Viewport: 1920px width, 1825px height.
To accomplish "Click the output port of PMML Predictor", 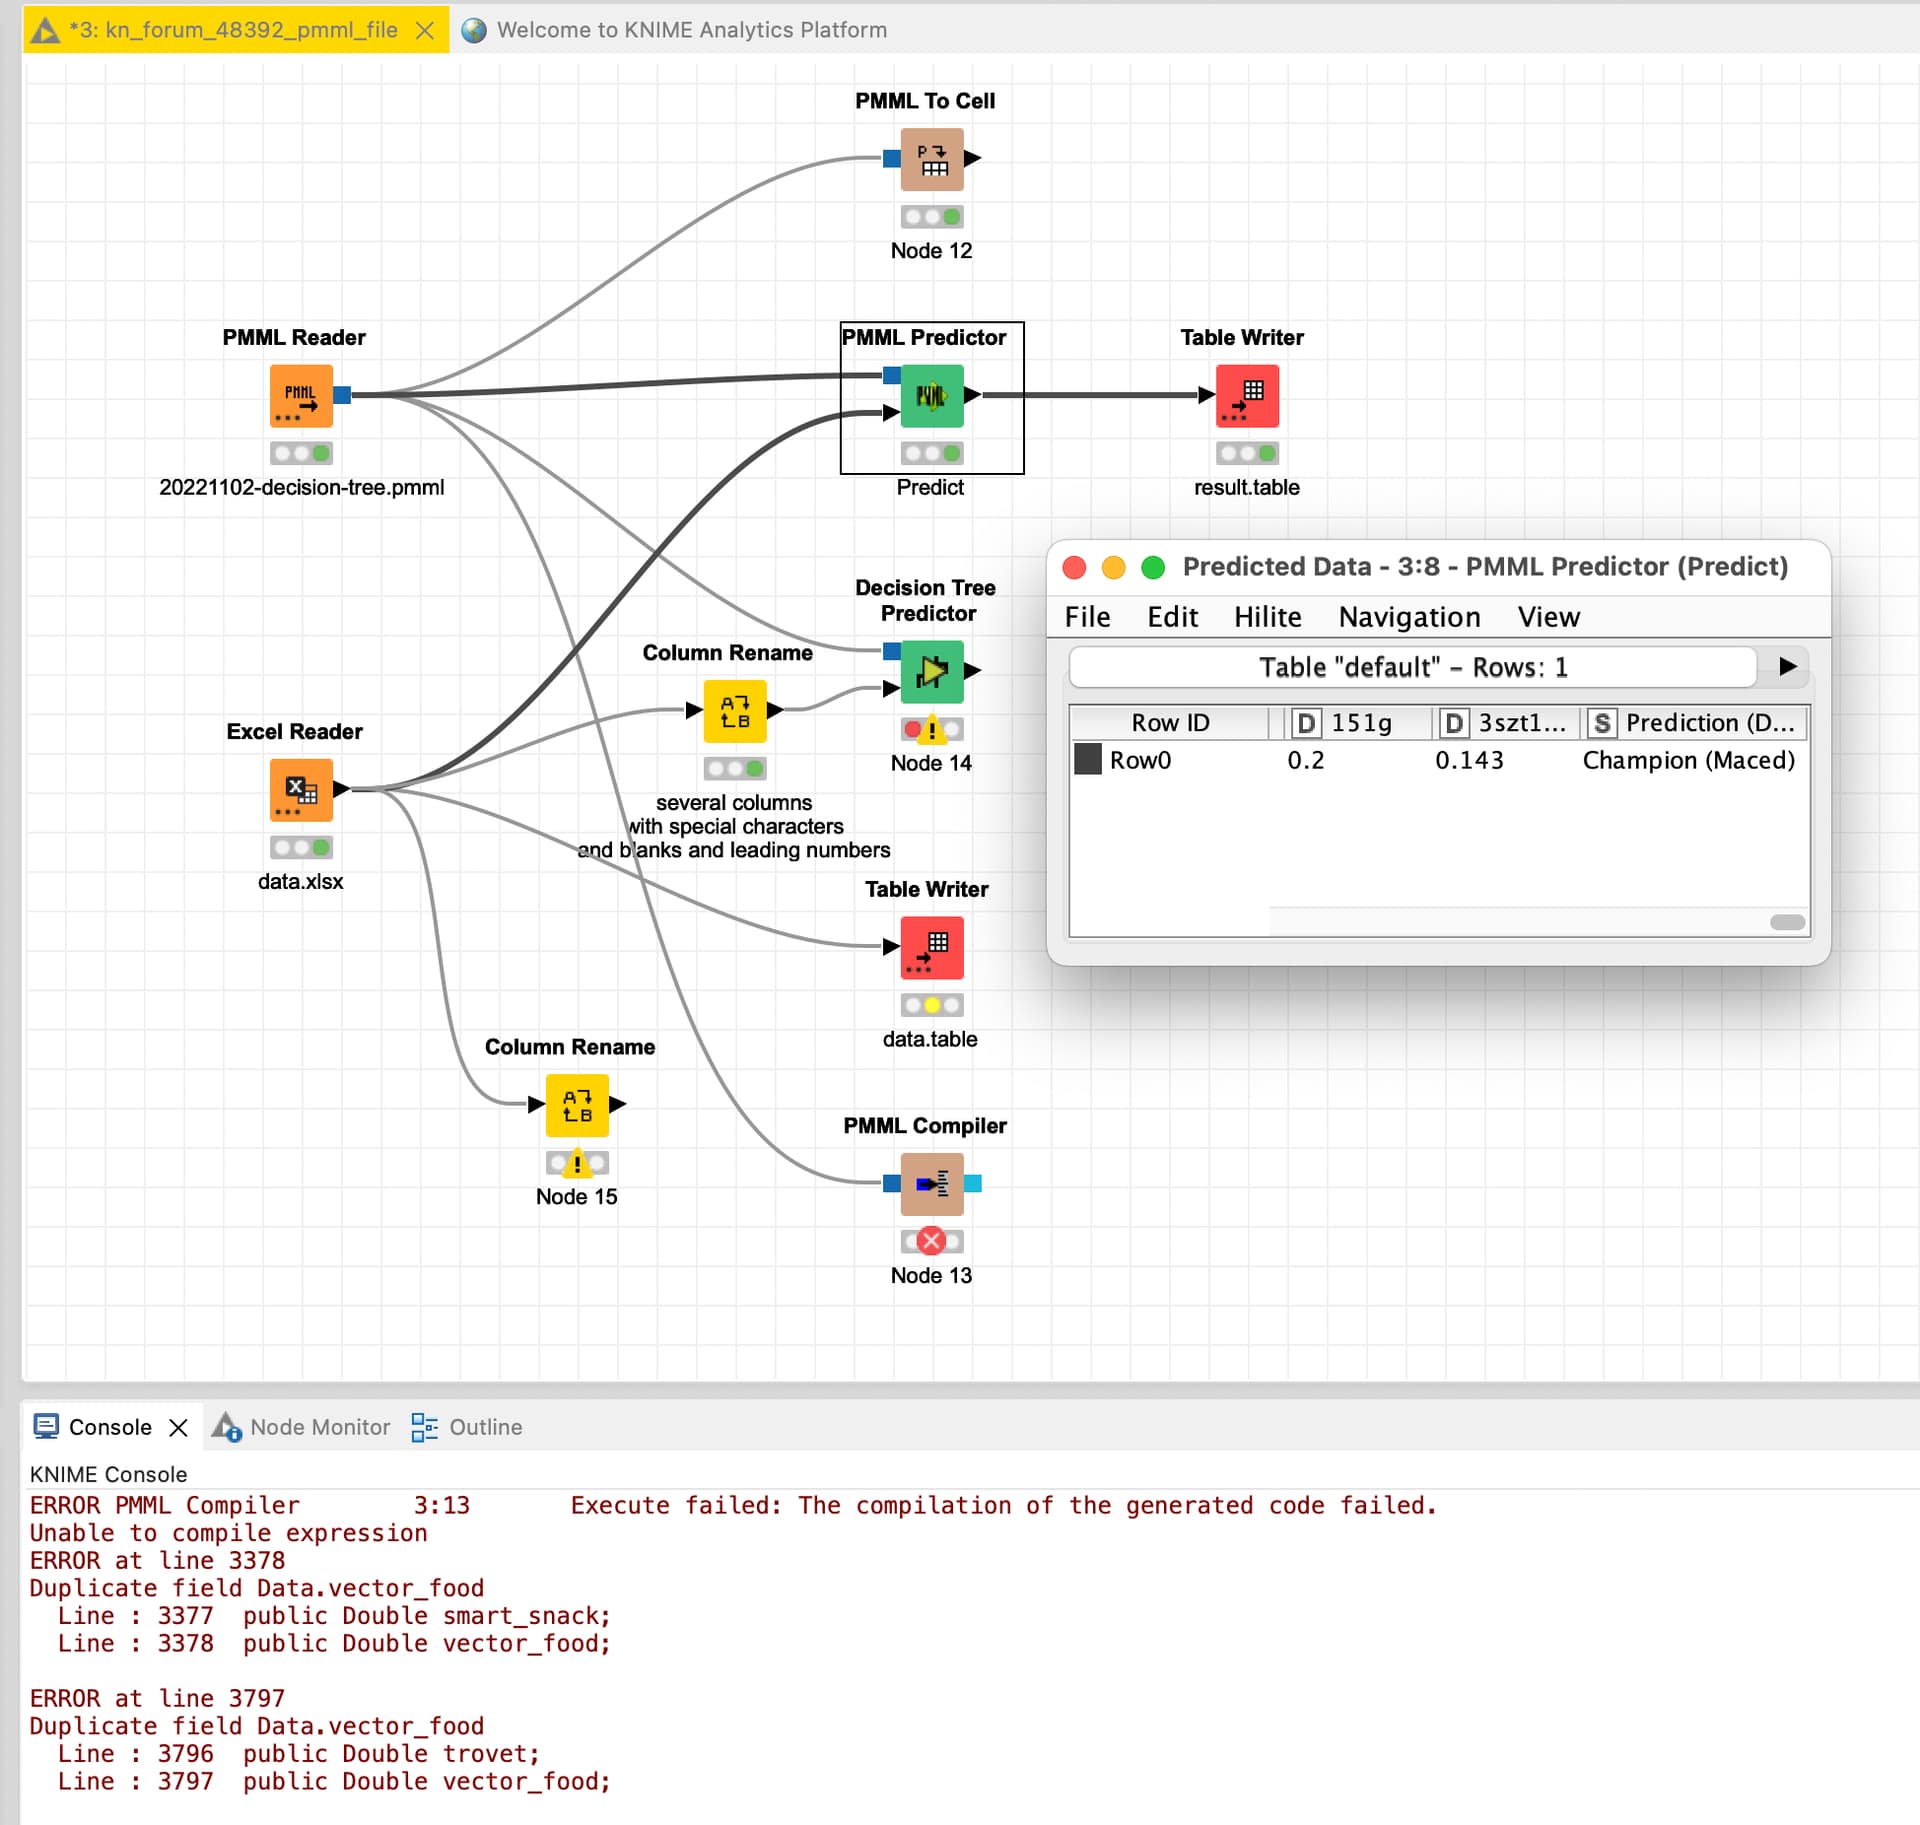I will coord(972,395).
